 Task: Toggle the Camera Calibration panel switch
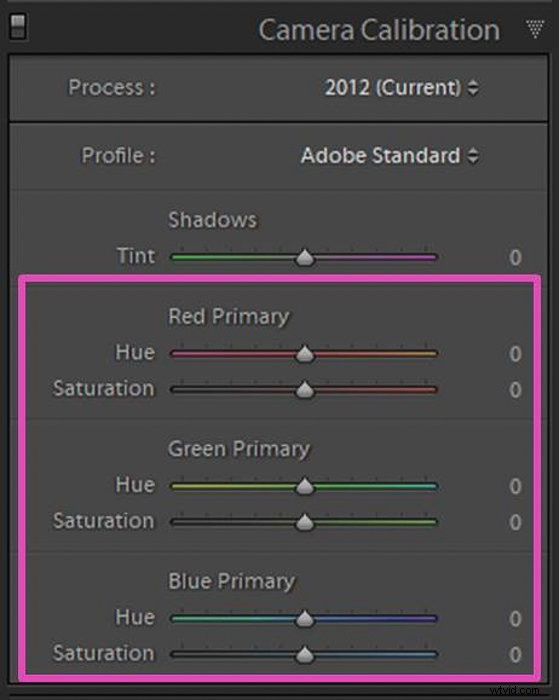click(18, 26)
